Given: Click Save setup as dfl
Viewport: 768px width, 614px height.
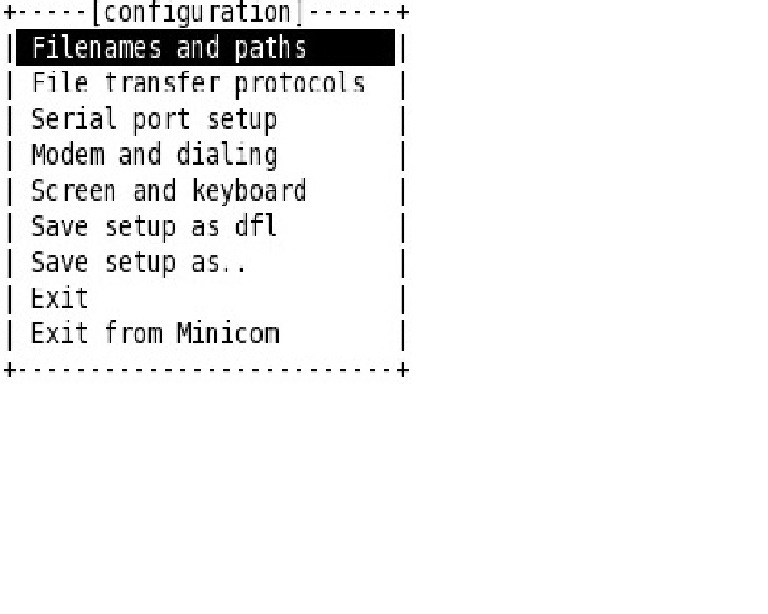Looking at the screenshot, I should [153, 227].
